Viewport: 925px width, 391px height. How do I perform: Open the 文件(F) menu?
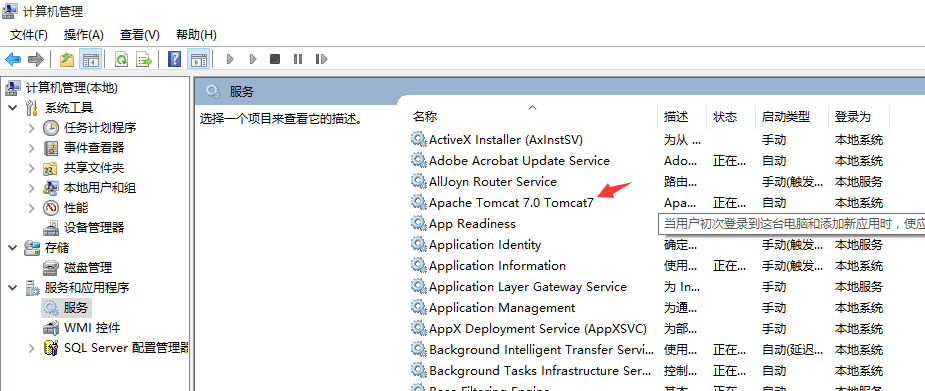(x=28, y=35)
